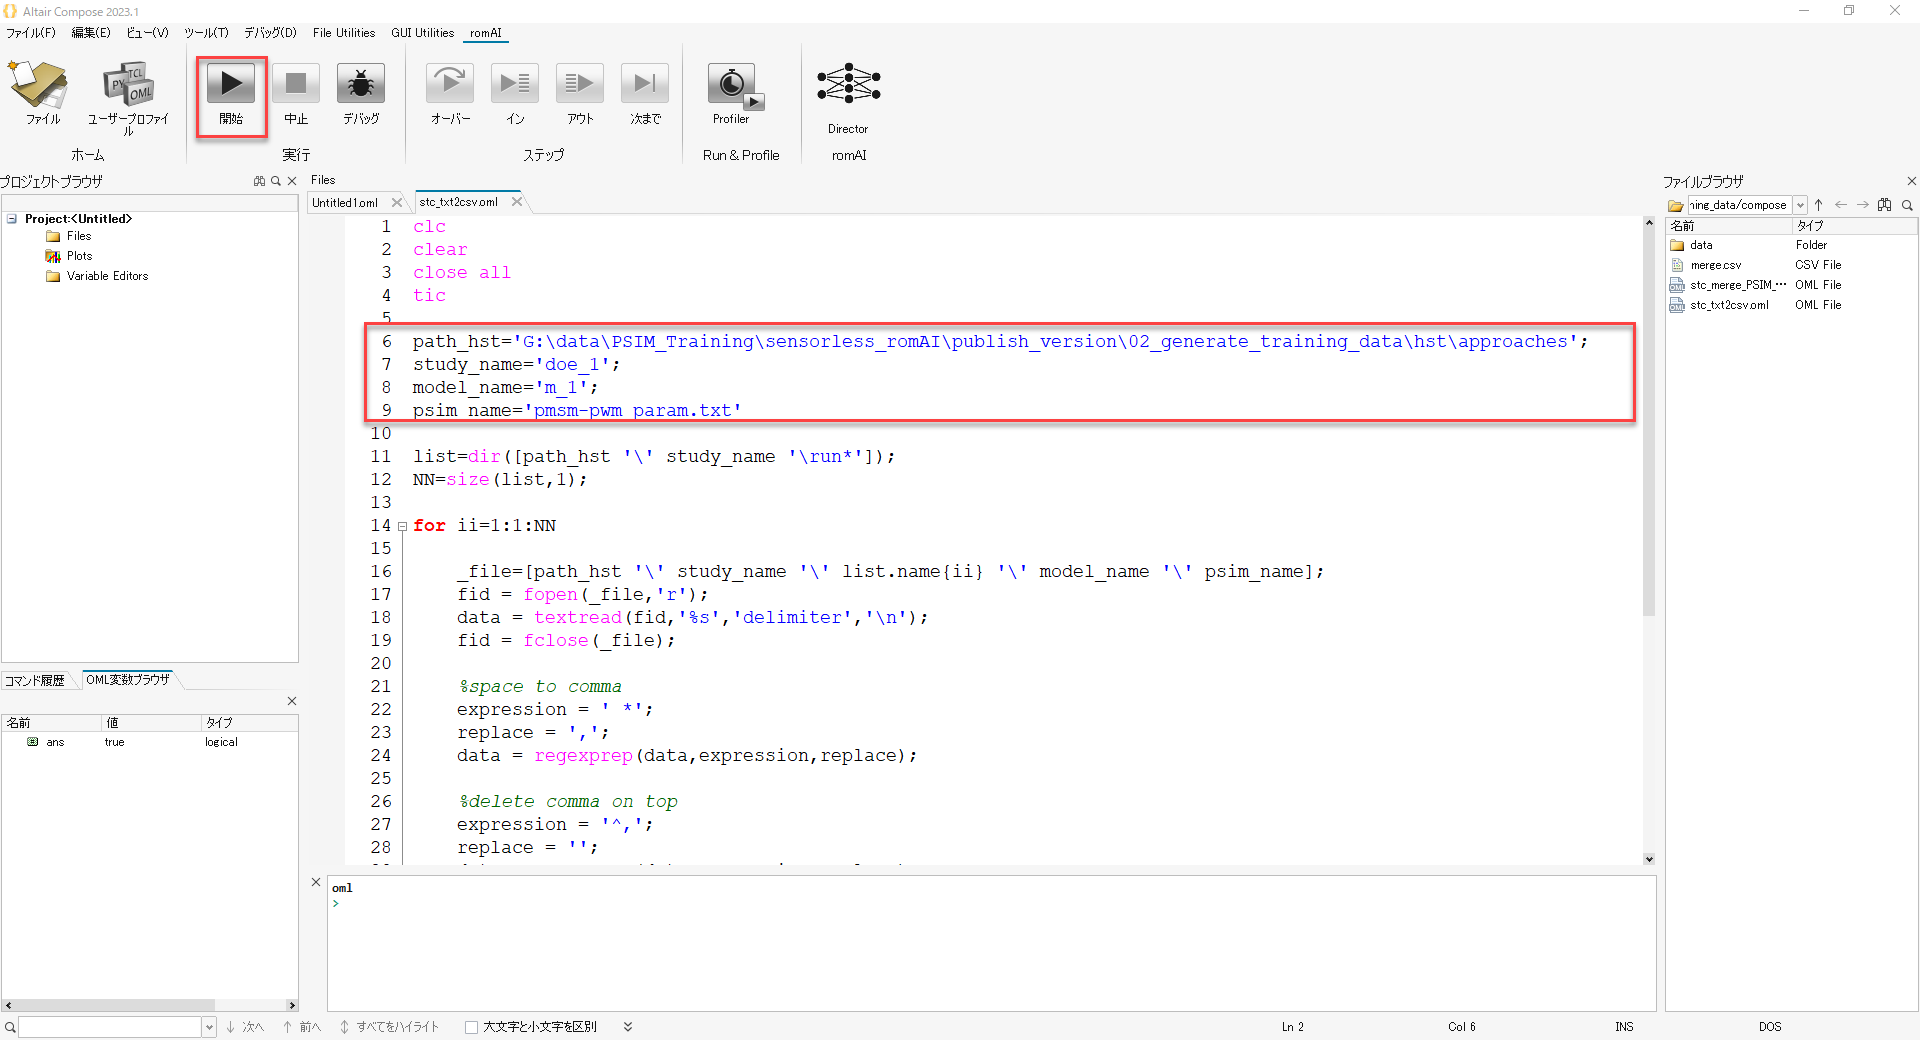Select Plots in project tree
The height and width of the screenshot is (1040, 1920).
(x=79, y=256)
